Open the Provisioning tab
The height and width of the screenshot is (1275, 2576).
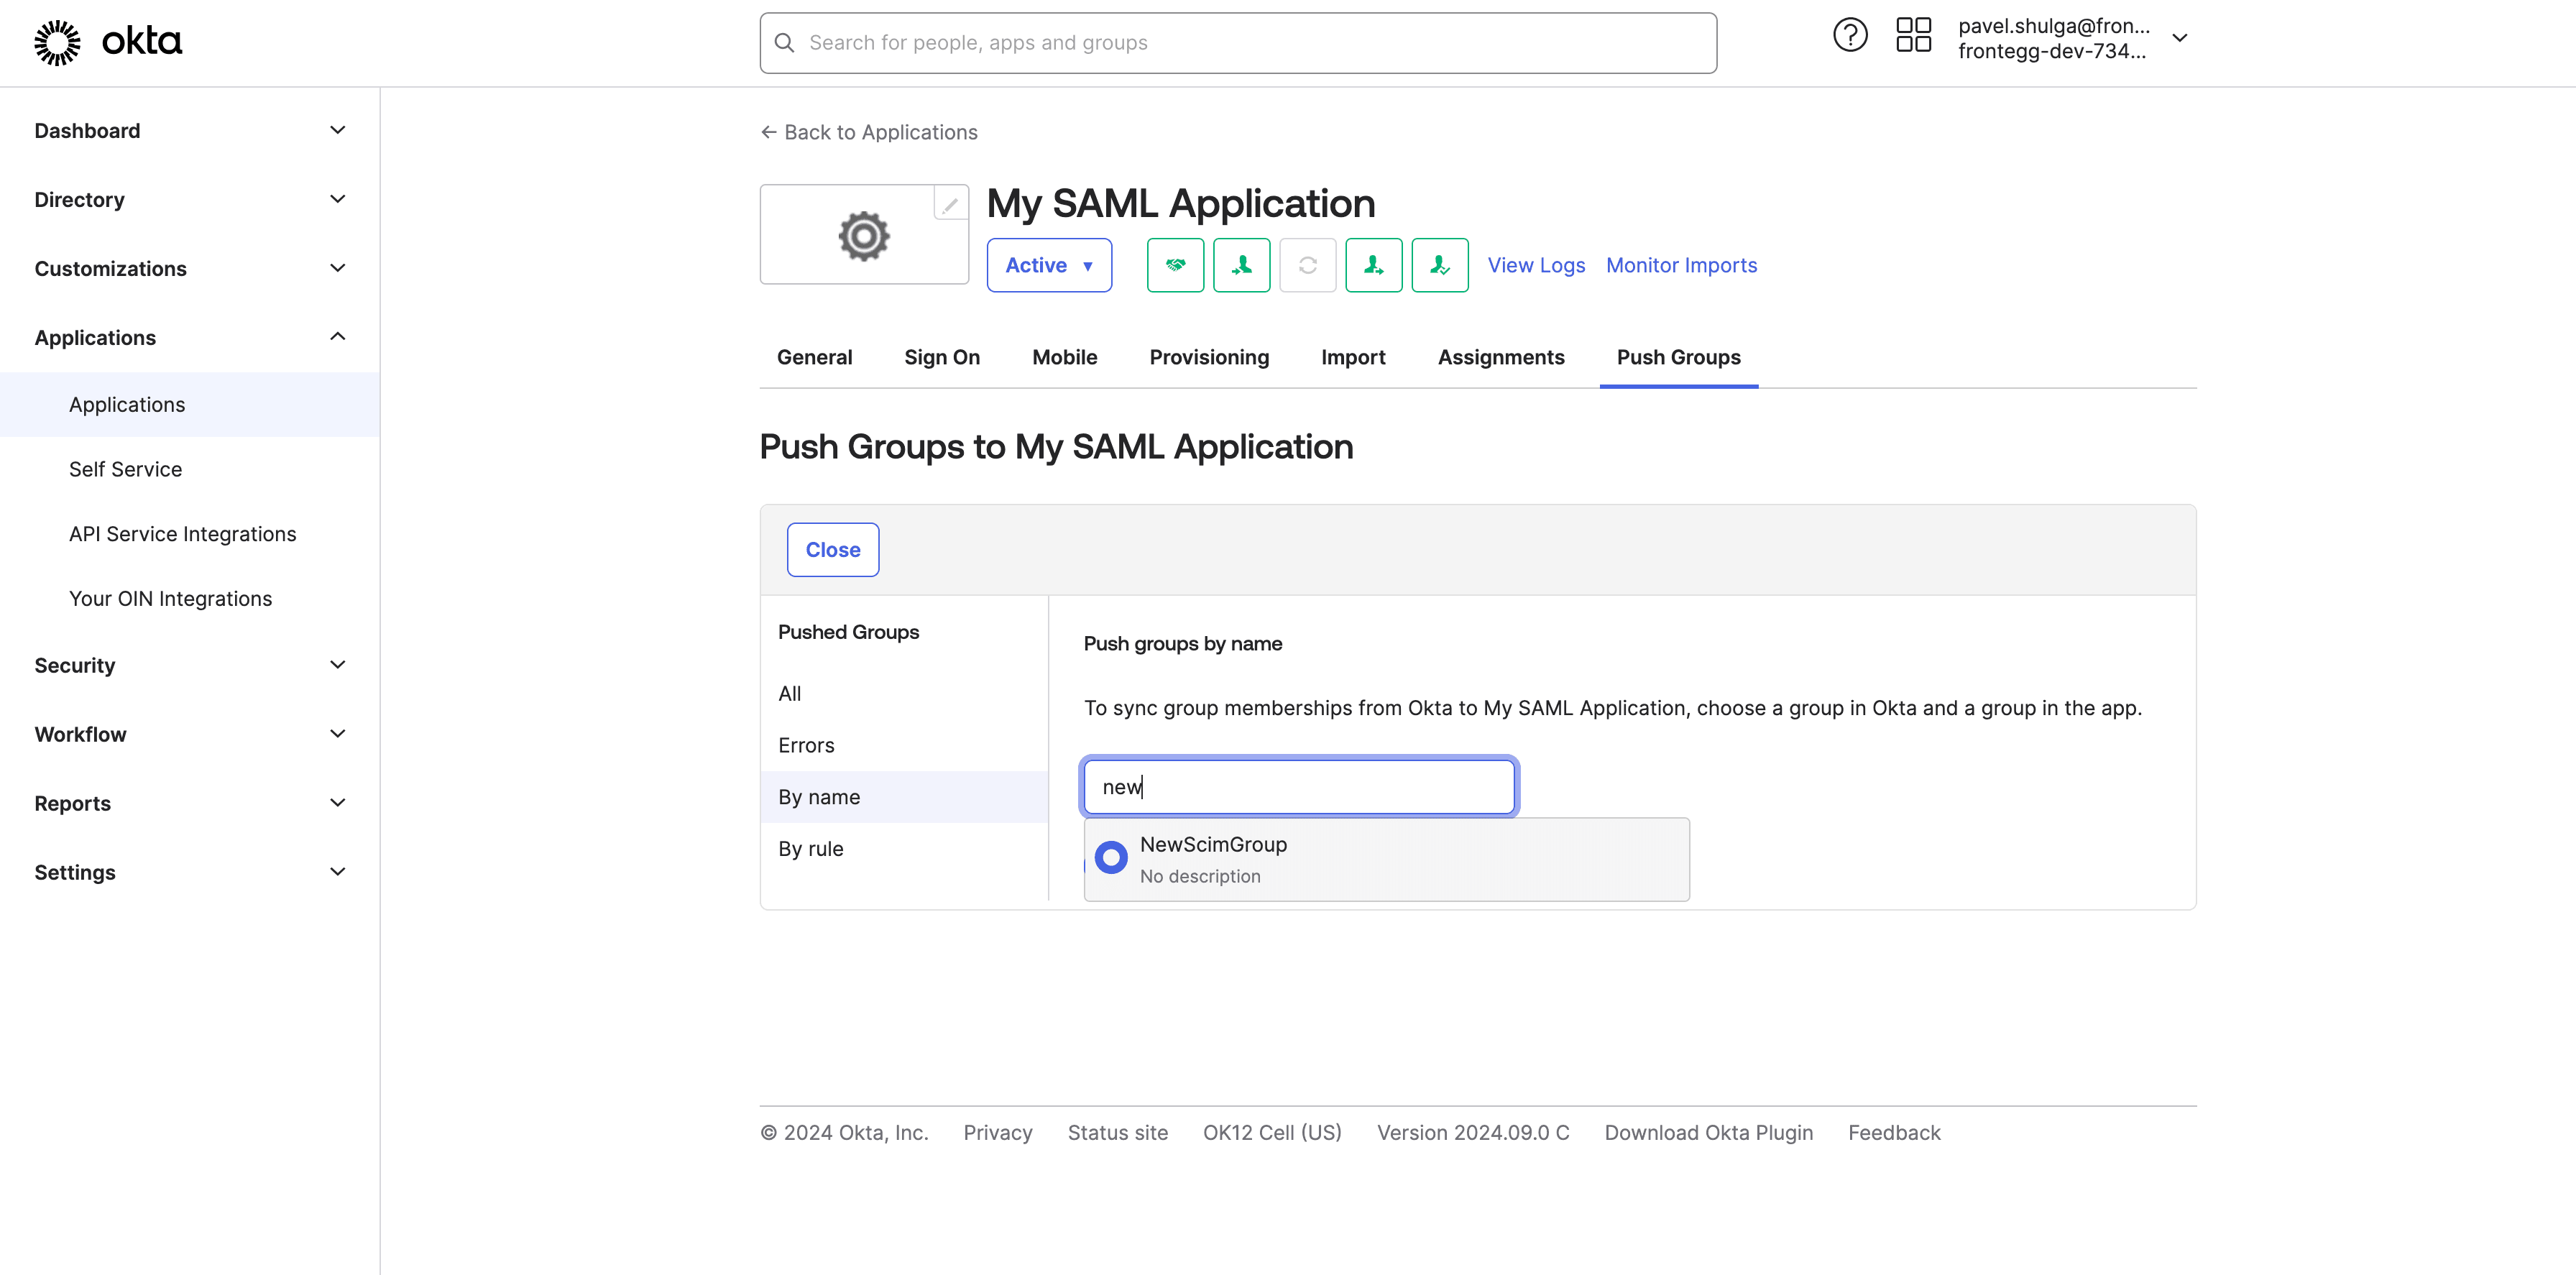pyautogui.click(x=1209, y=357)
